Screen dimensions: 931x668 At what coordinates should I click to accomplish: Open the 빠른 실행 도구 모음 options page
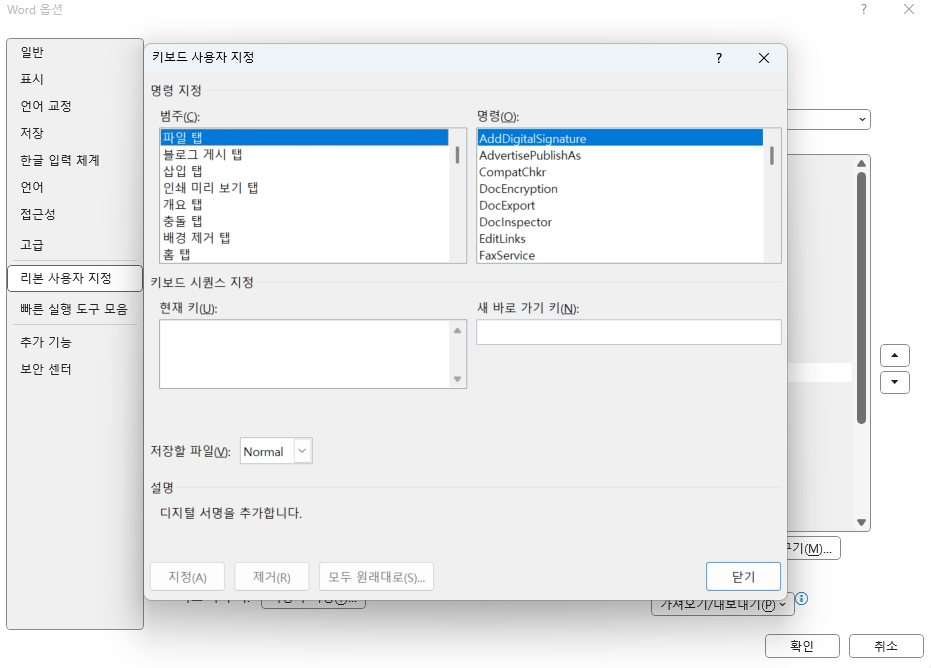coord(66,308)
